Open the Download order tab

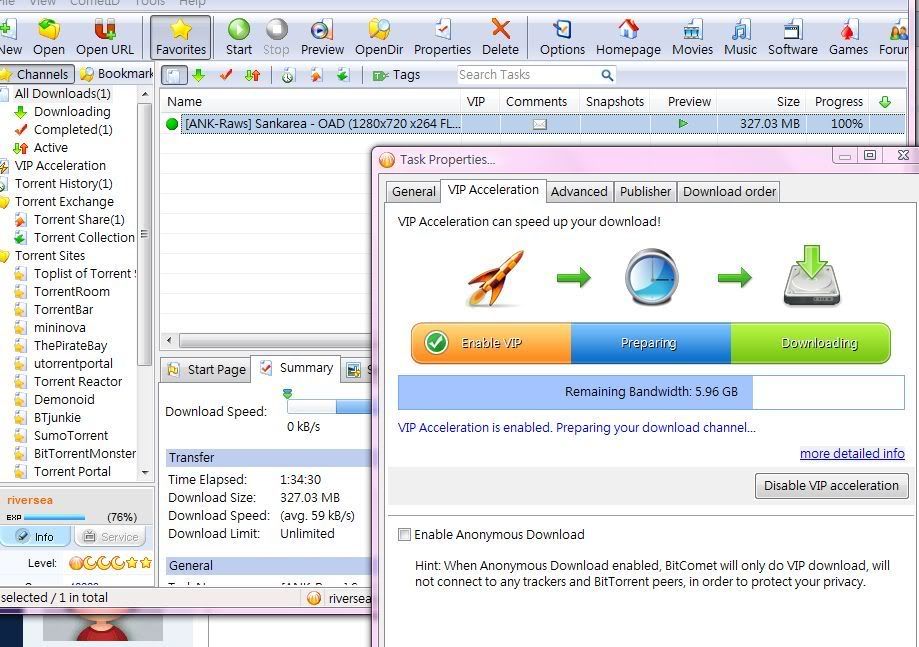[729, 192]
